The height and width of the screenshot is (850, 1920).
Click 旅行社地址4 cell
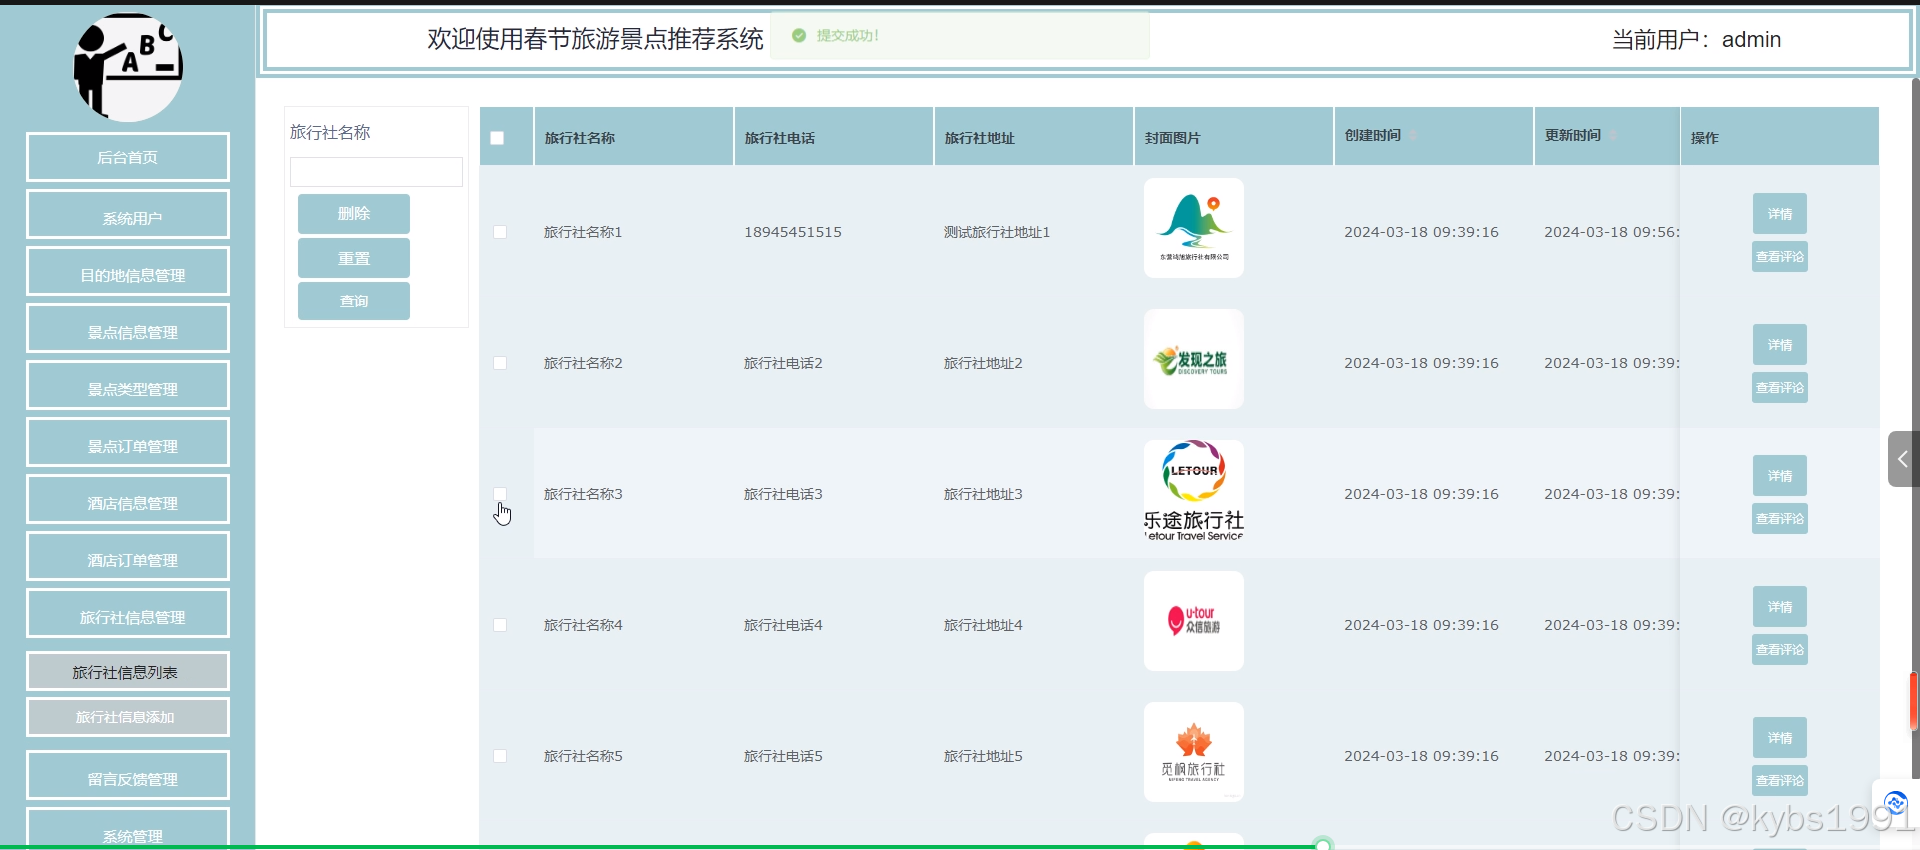click(983, 625)
